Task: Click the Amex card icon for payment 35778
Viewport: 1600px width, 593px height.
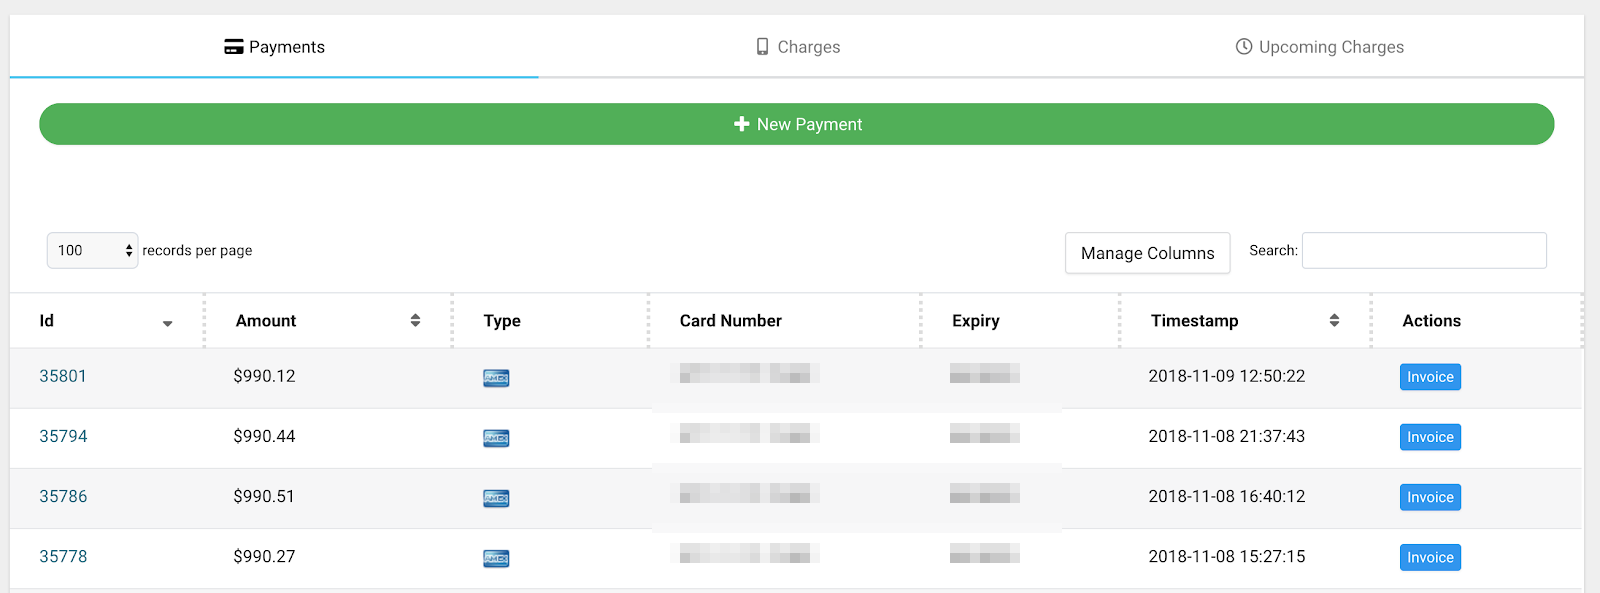Action: pyautogui.click(x=496, y=558)
